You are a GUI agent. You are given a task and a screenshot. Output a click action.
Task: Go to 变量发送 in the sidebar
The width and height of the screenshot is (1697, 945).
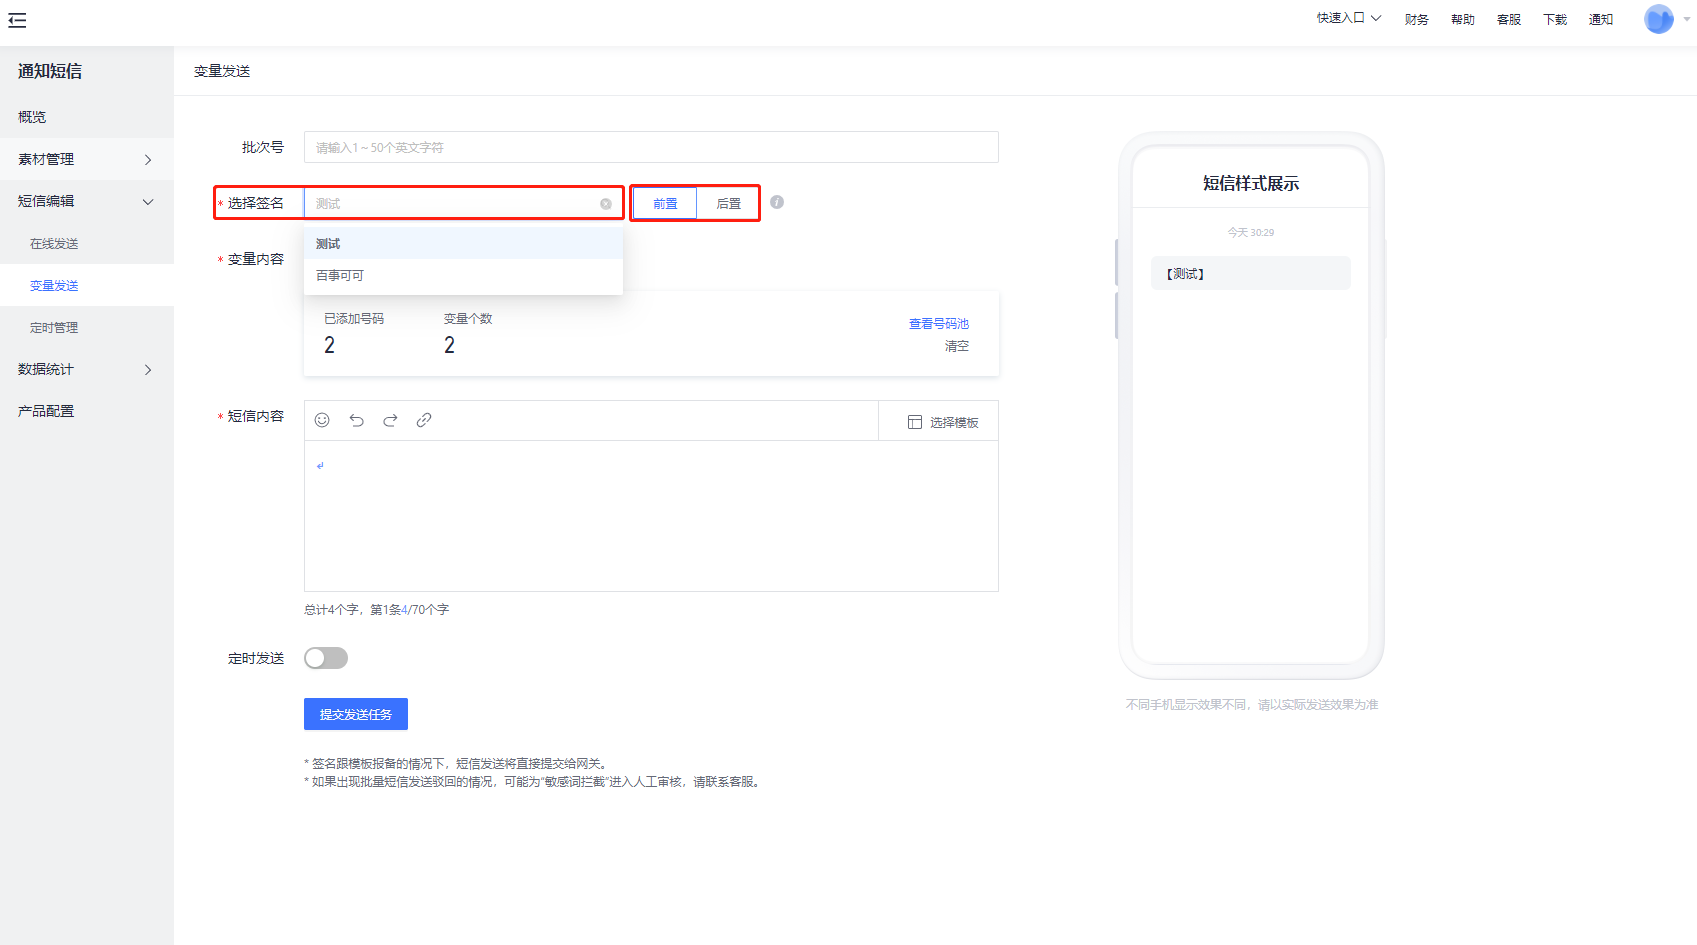pos(87,285)
